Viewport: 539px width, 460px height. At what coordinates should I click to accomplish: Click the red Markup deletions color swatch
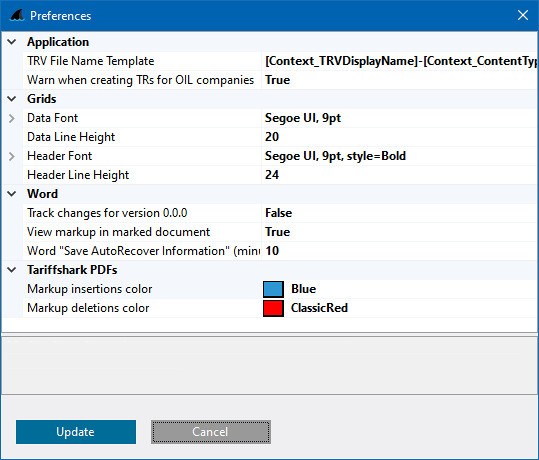(273, 308)
